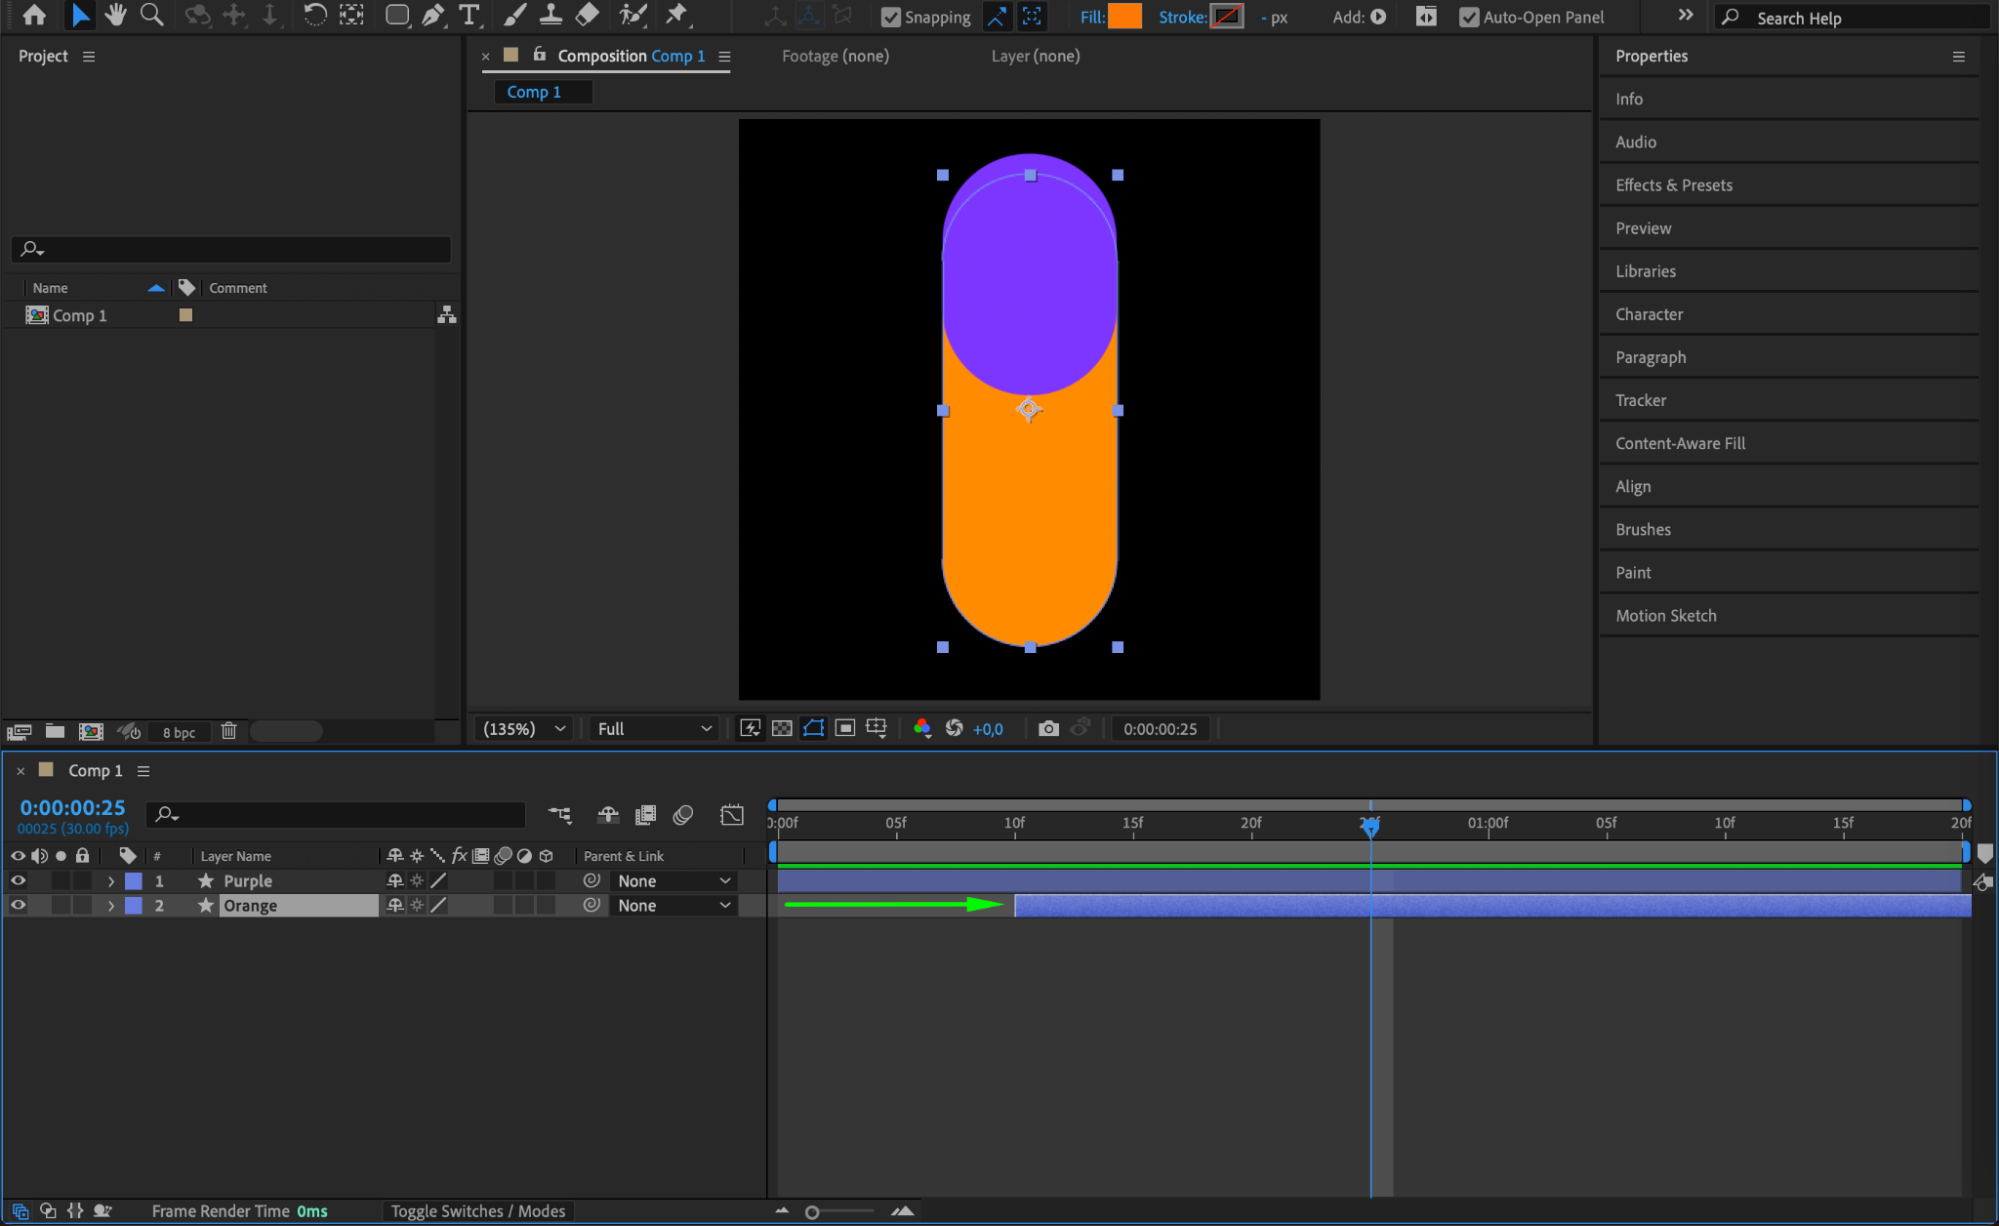Expand the Orange layer properties
The height and width of the screenshot is (1226, 1999).
(x=111, y=906)
